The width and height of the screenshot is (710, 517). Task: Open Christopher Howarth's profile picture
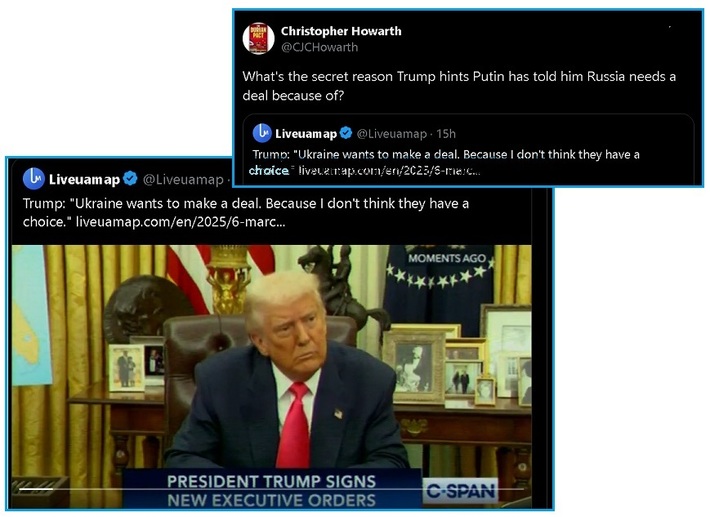click(259, 38)
